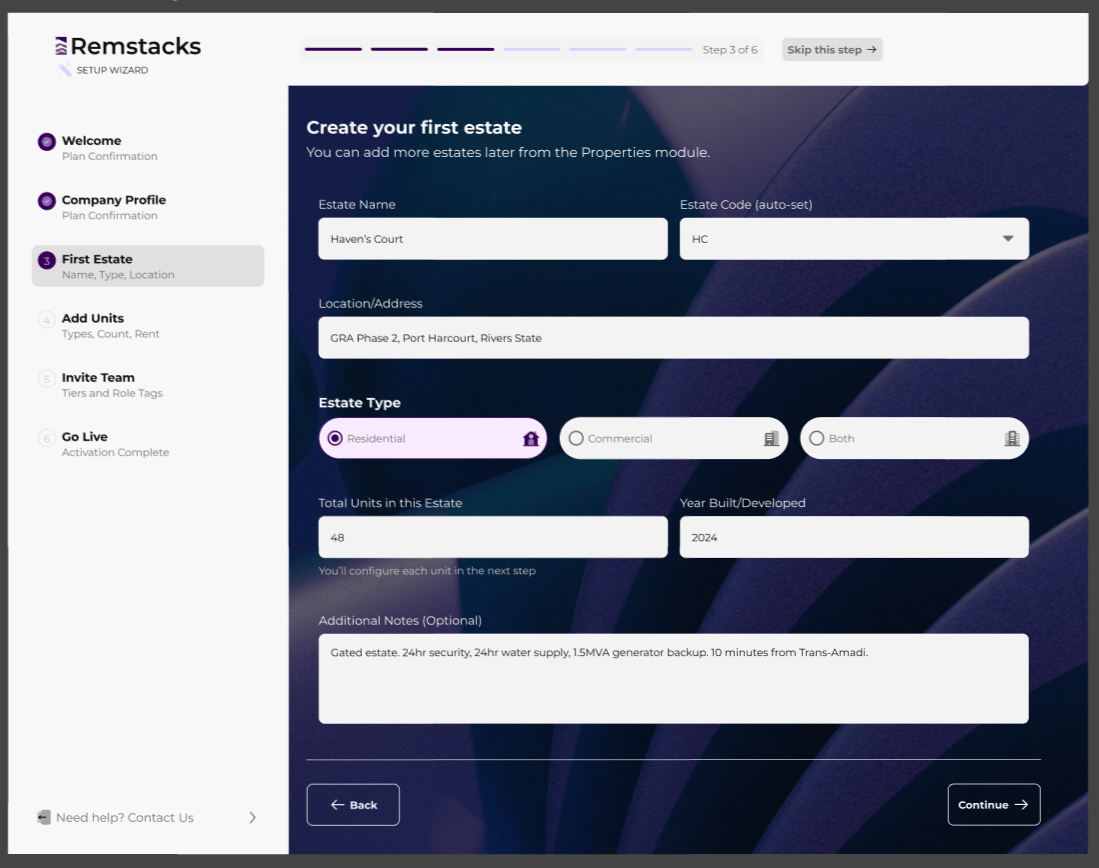Expand the Need help chevron

[x=252, y=818]
